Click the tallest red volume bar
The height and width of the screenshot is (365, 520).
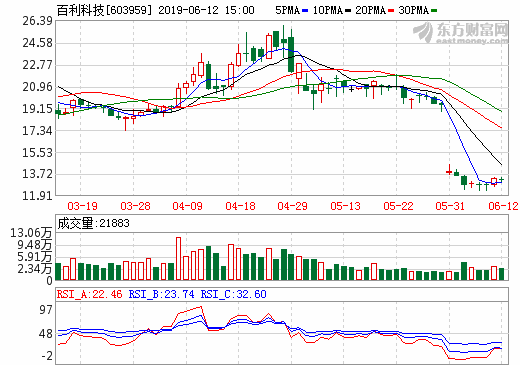(178, 258)
